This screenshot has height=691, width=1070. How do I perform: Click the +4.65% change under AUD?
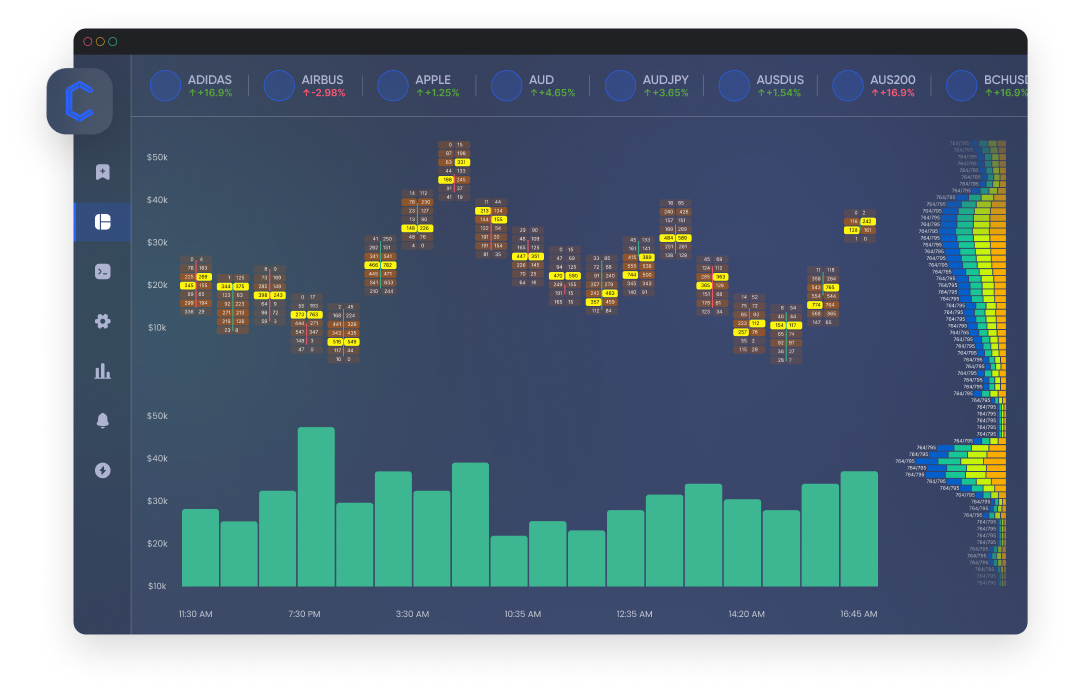pos(552,93)
